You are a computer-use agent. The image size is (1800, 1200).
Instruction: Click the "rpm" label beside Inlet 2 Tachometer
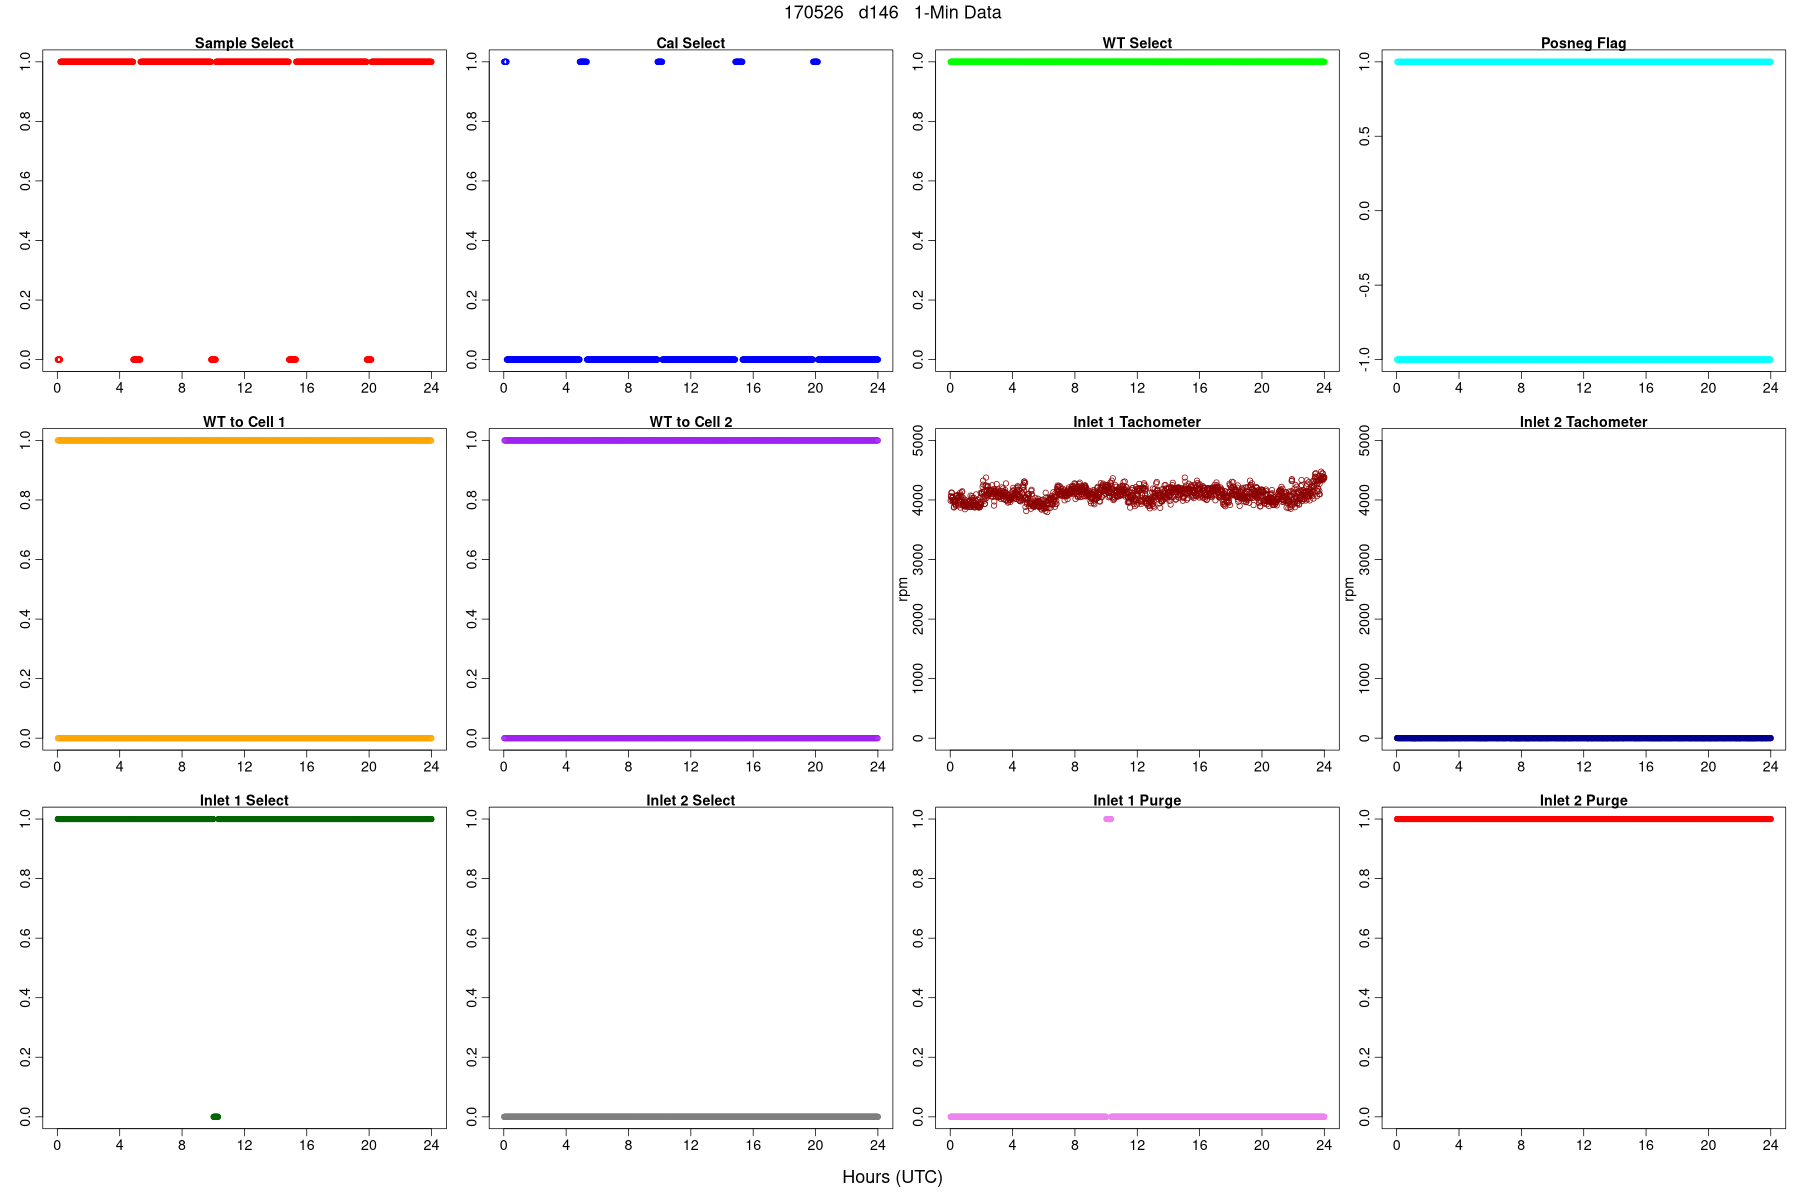(x=1349, y=589)
